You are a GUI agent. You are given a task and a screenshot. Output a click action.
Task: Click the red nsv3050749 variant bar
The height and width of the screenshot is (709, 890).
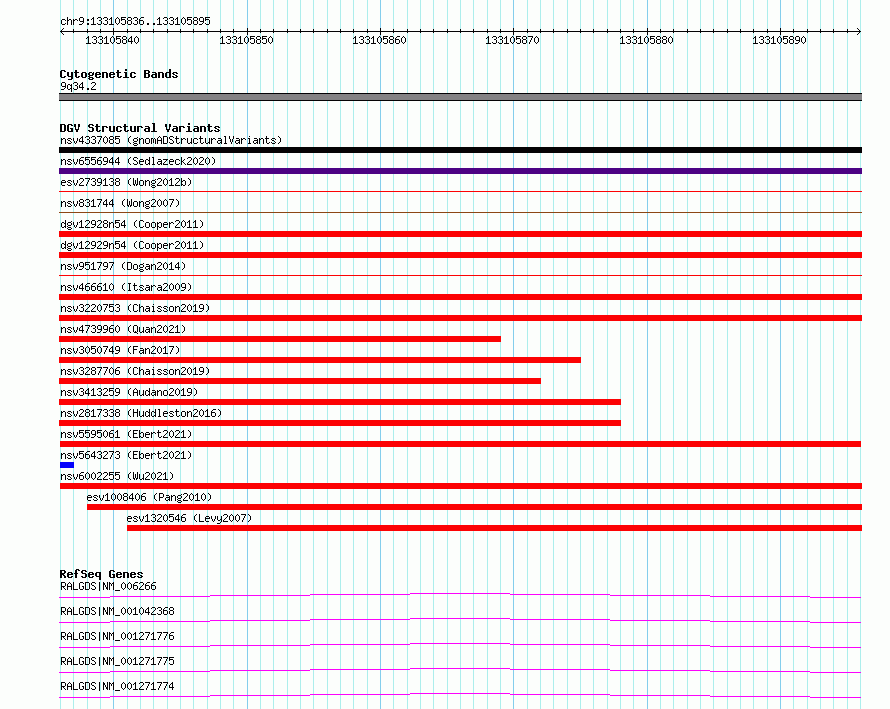[320, 360]
